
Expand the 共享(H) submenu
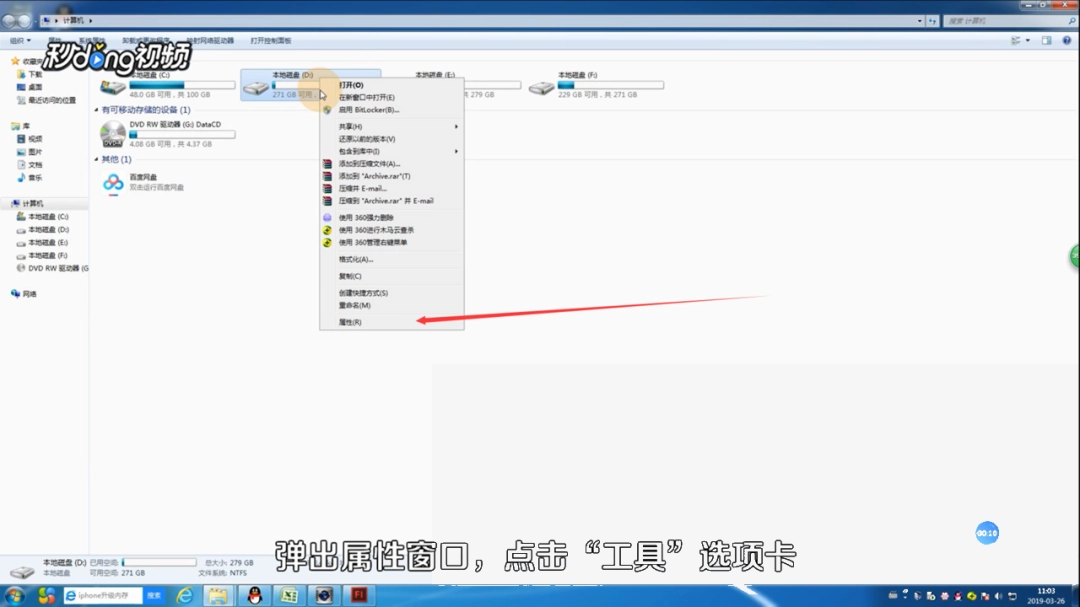[x=391, y=127]
